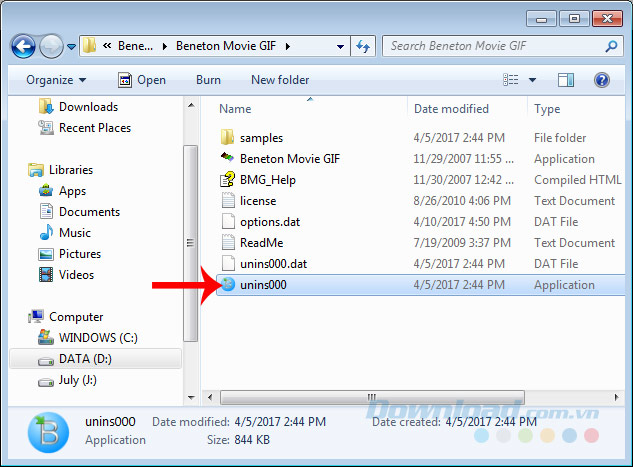Click Burn in the toolbar
633x467 pixels.
(208, 80)
